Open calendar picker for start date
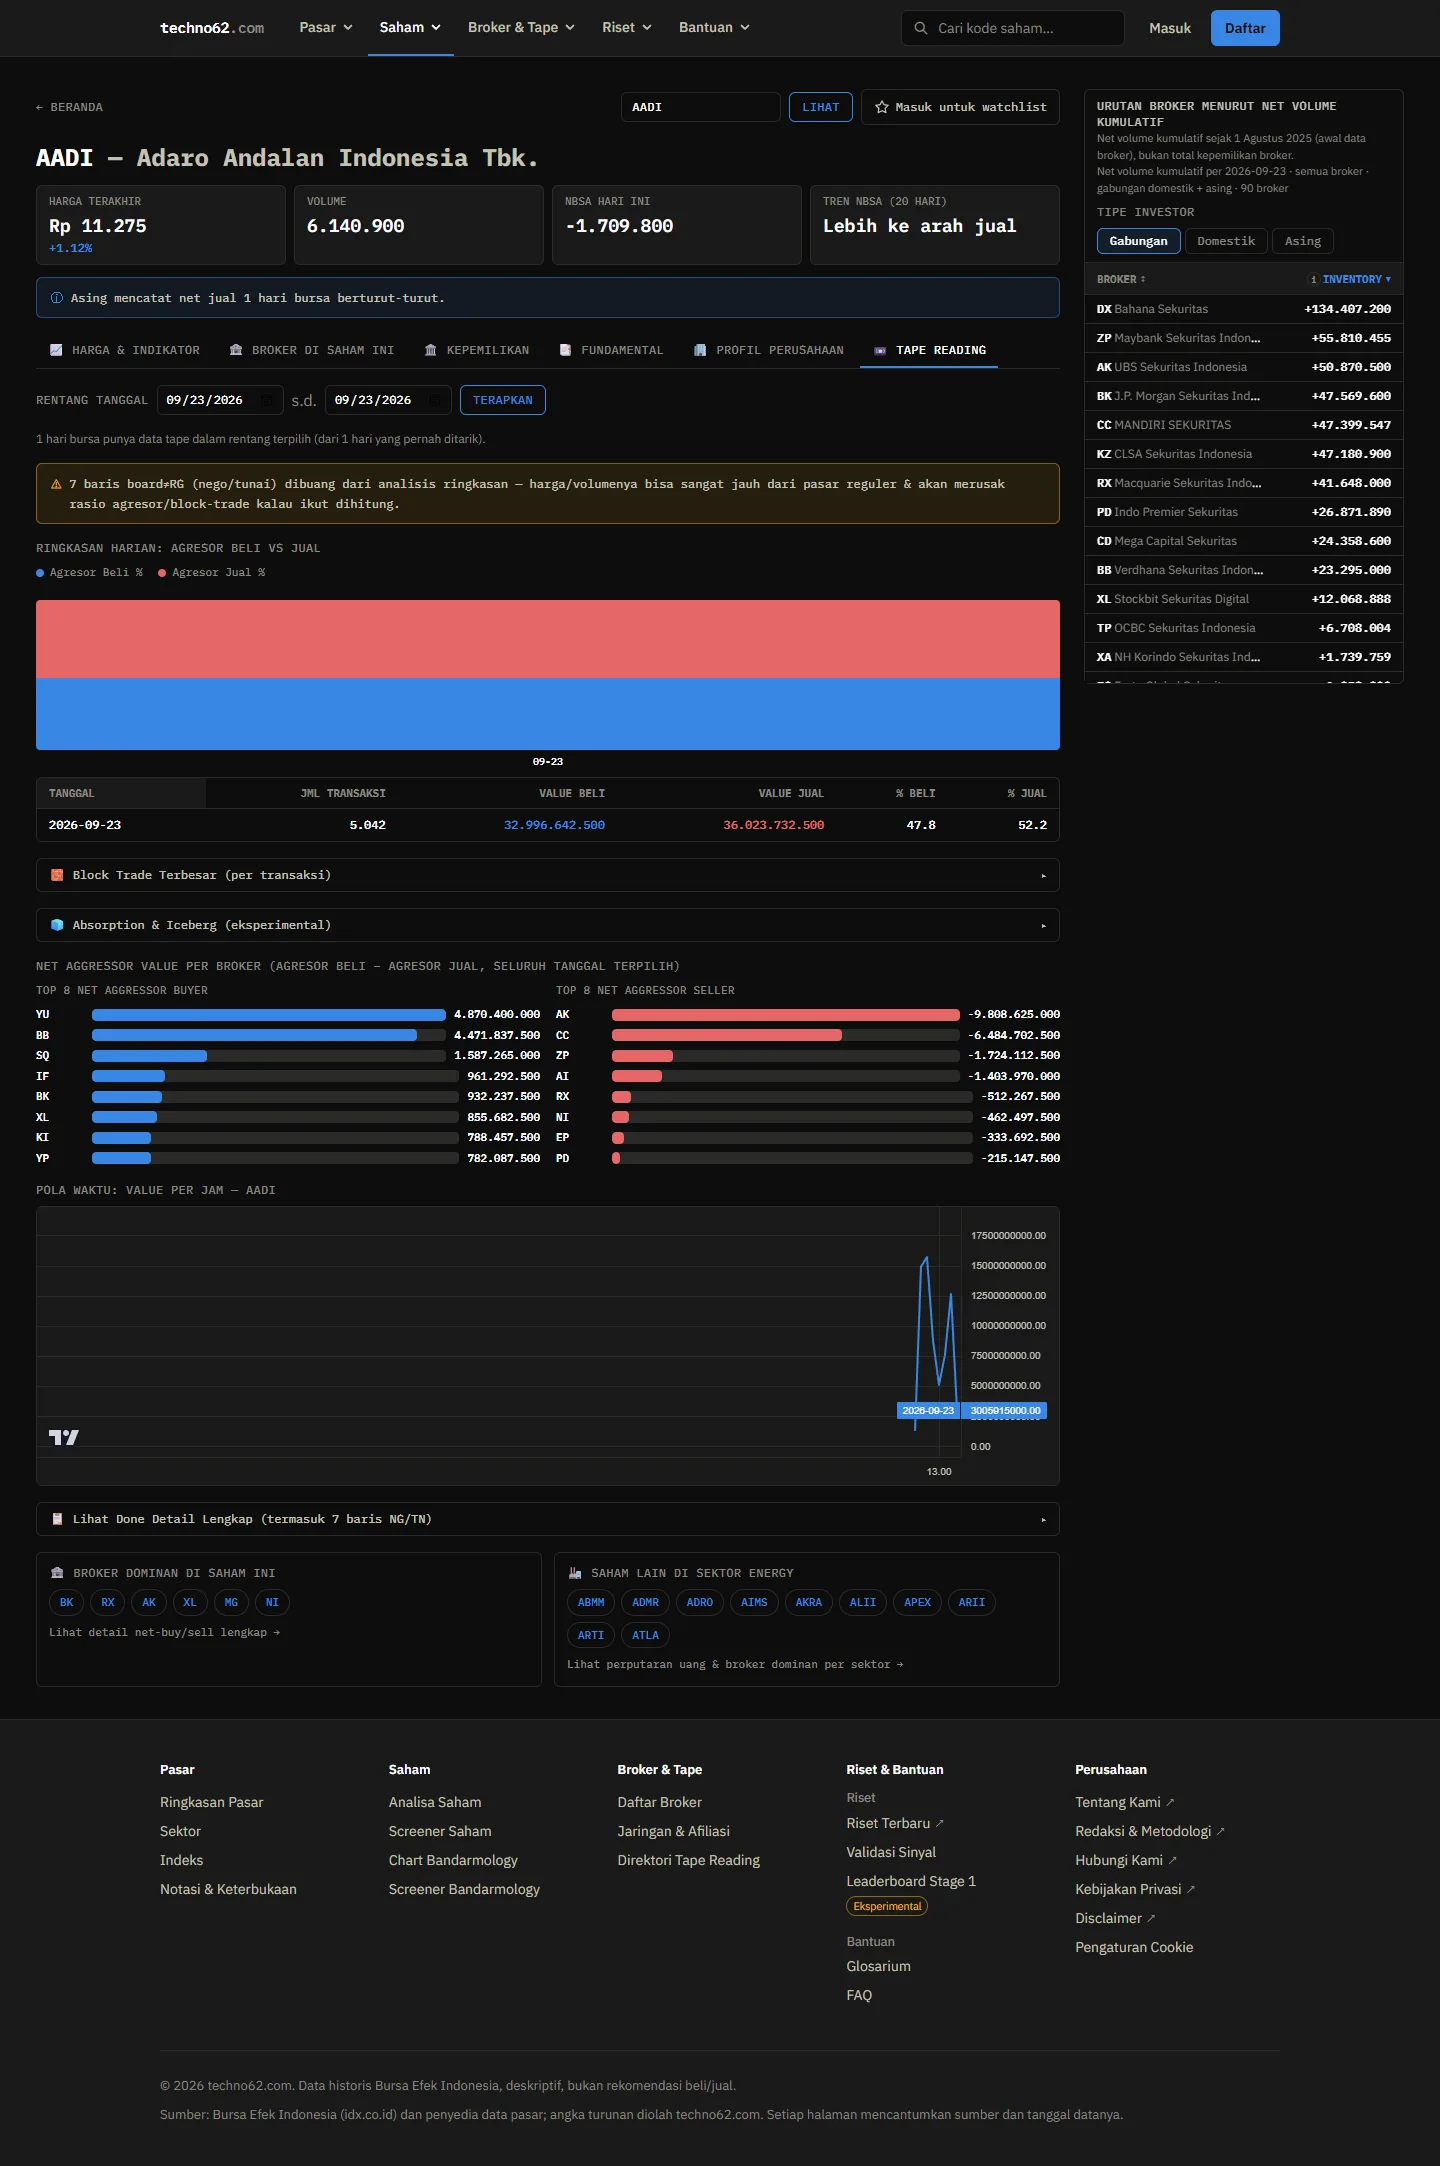 click(266, 400)
